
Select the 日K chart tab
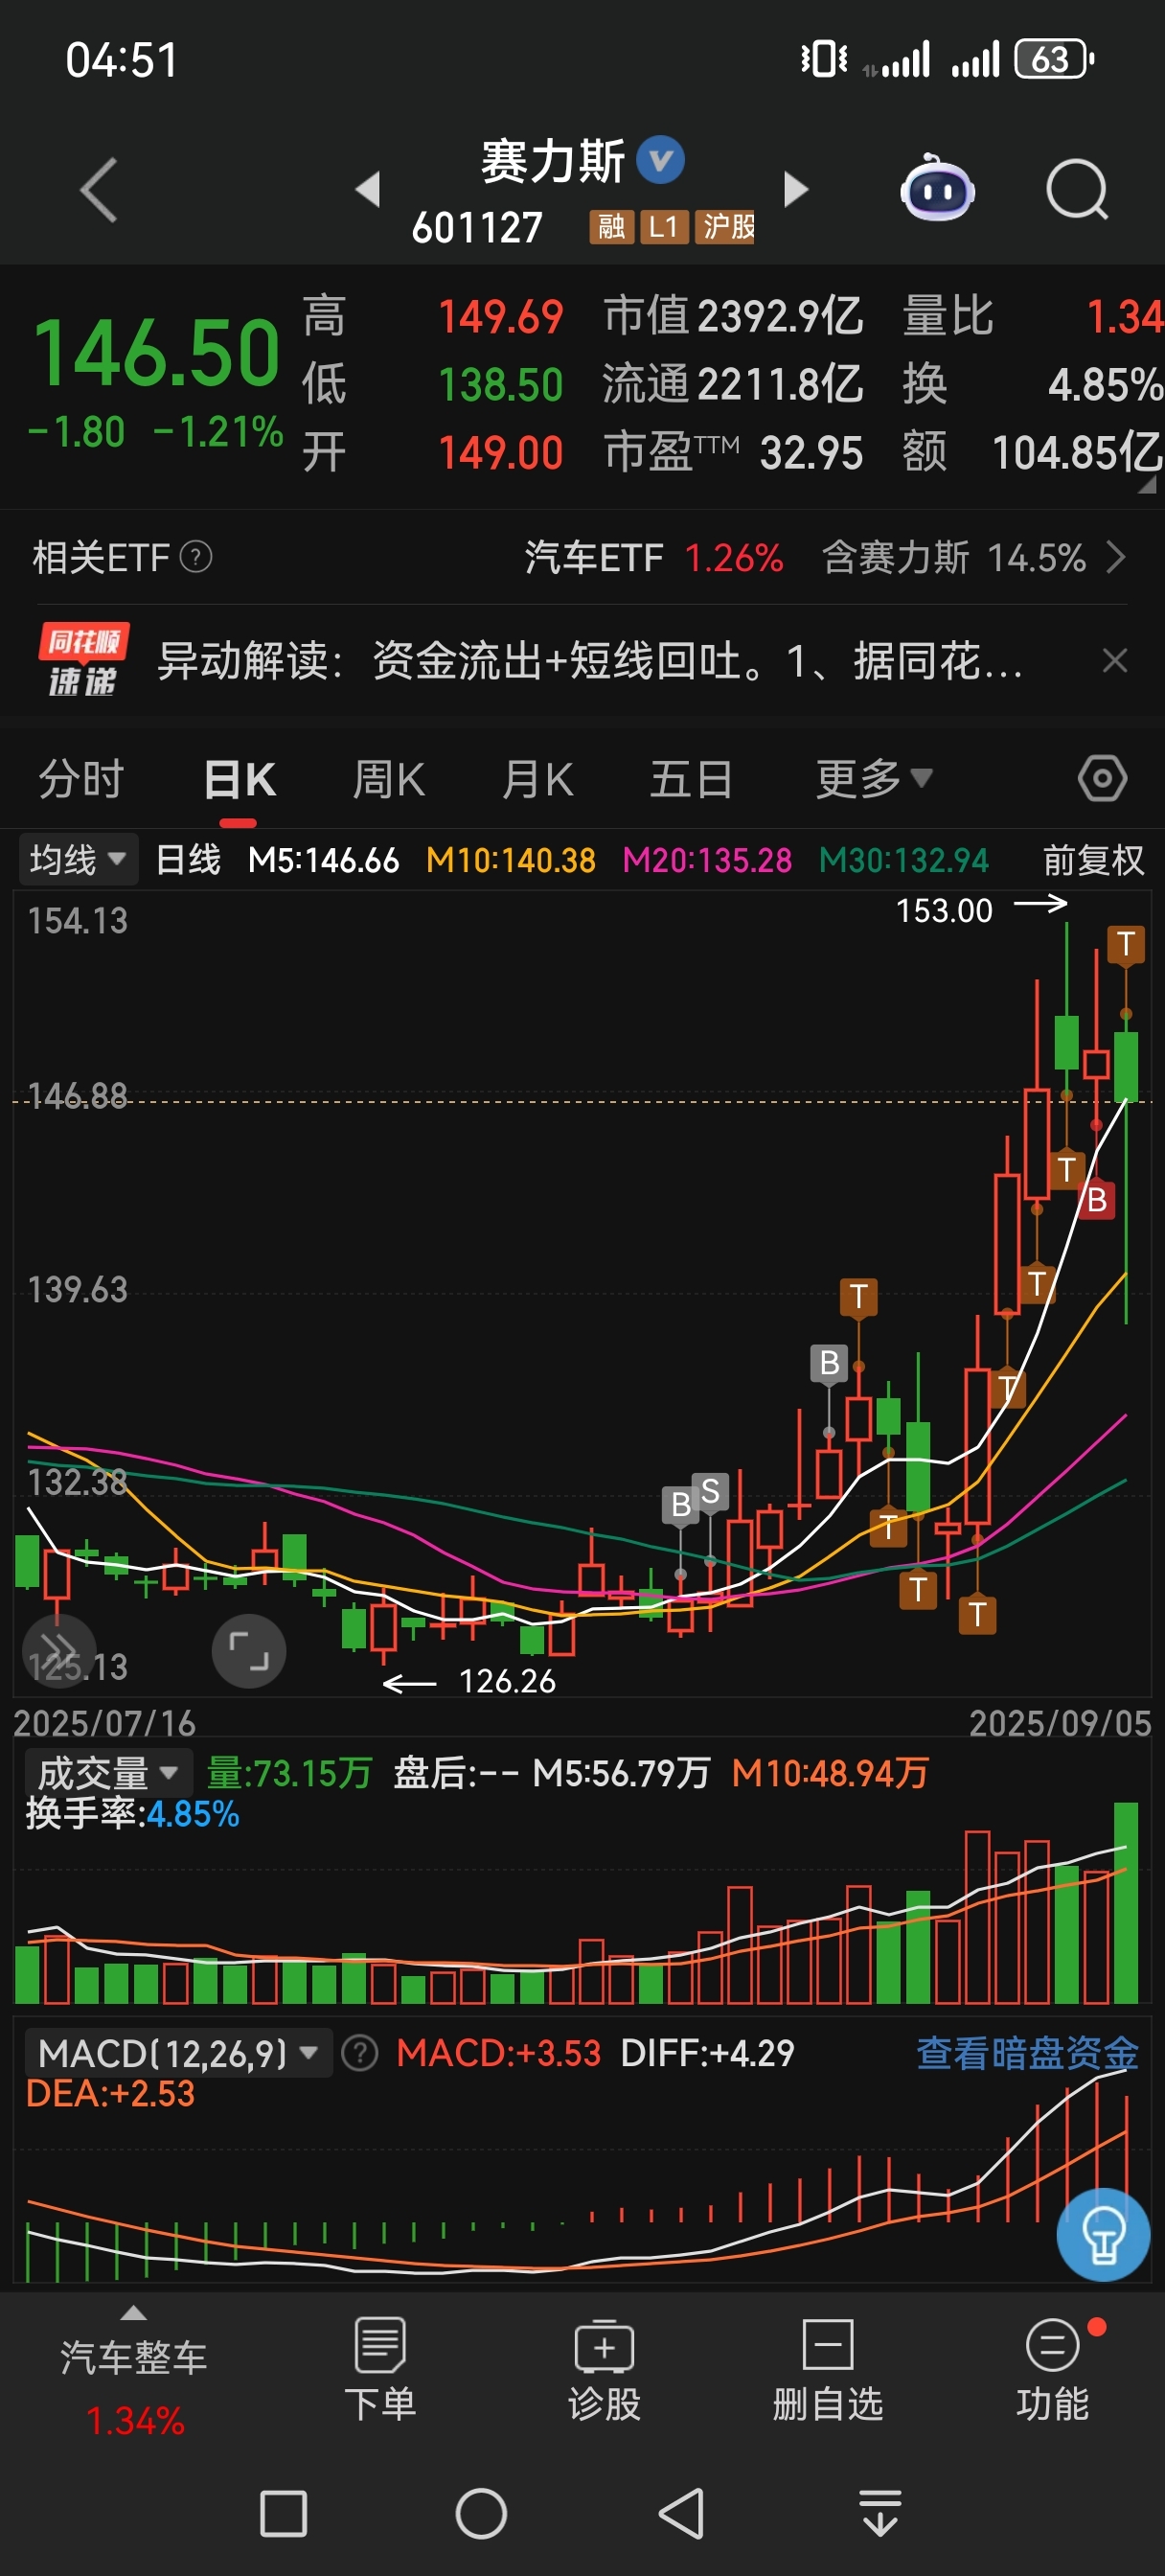(239, 779)
